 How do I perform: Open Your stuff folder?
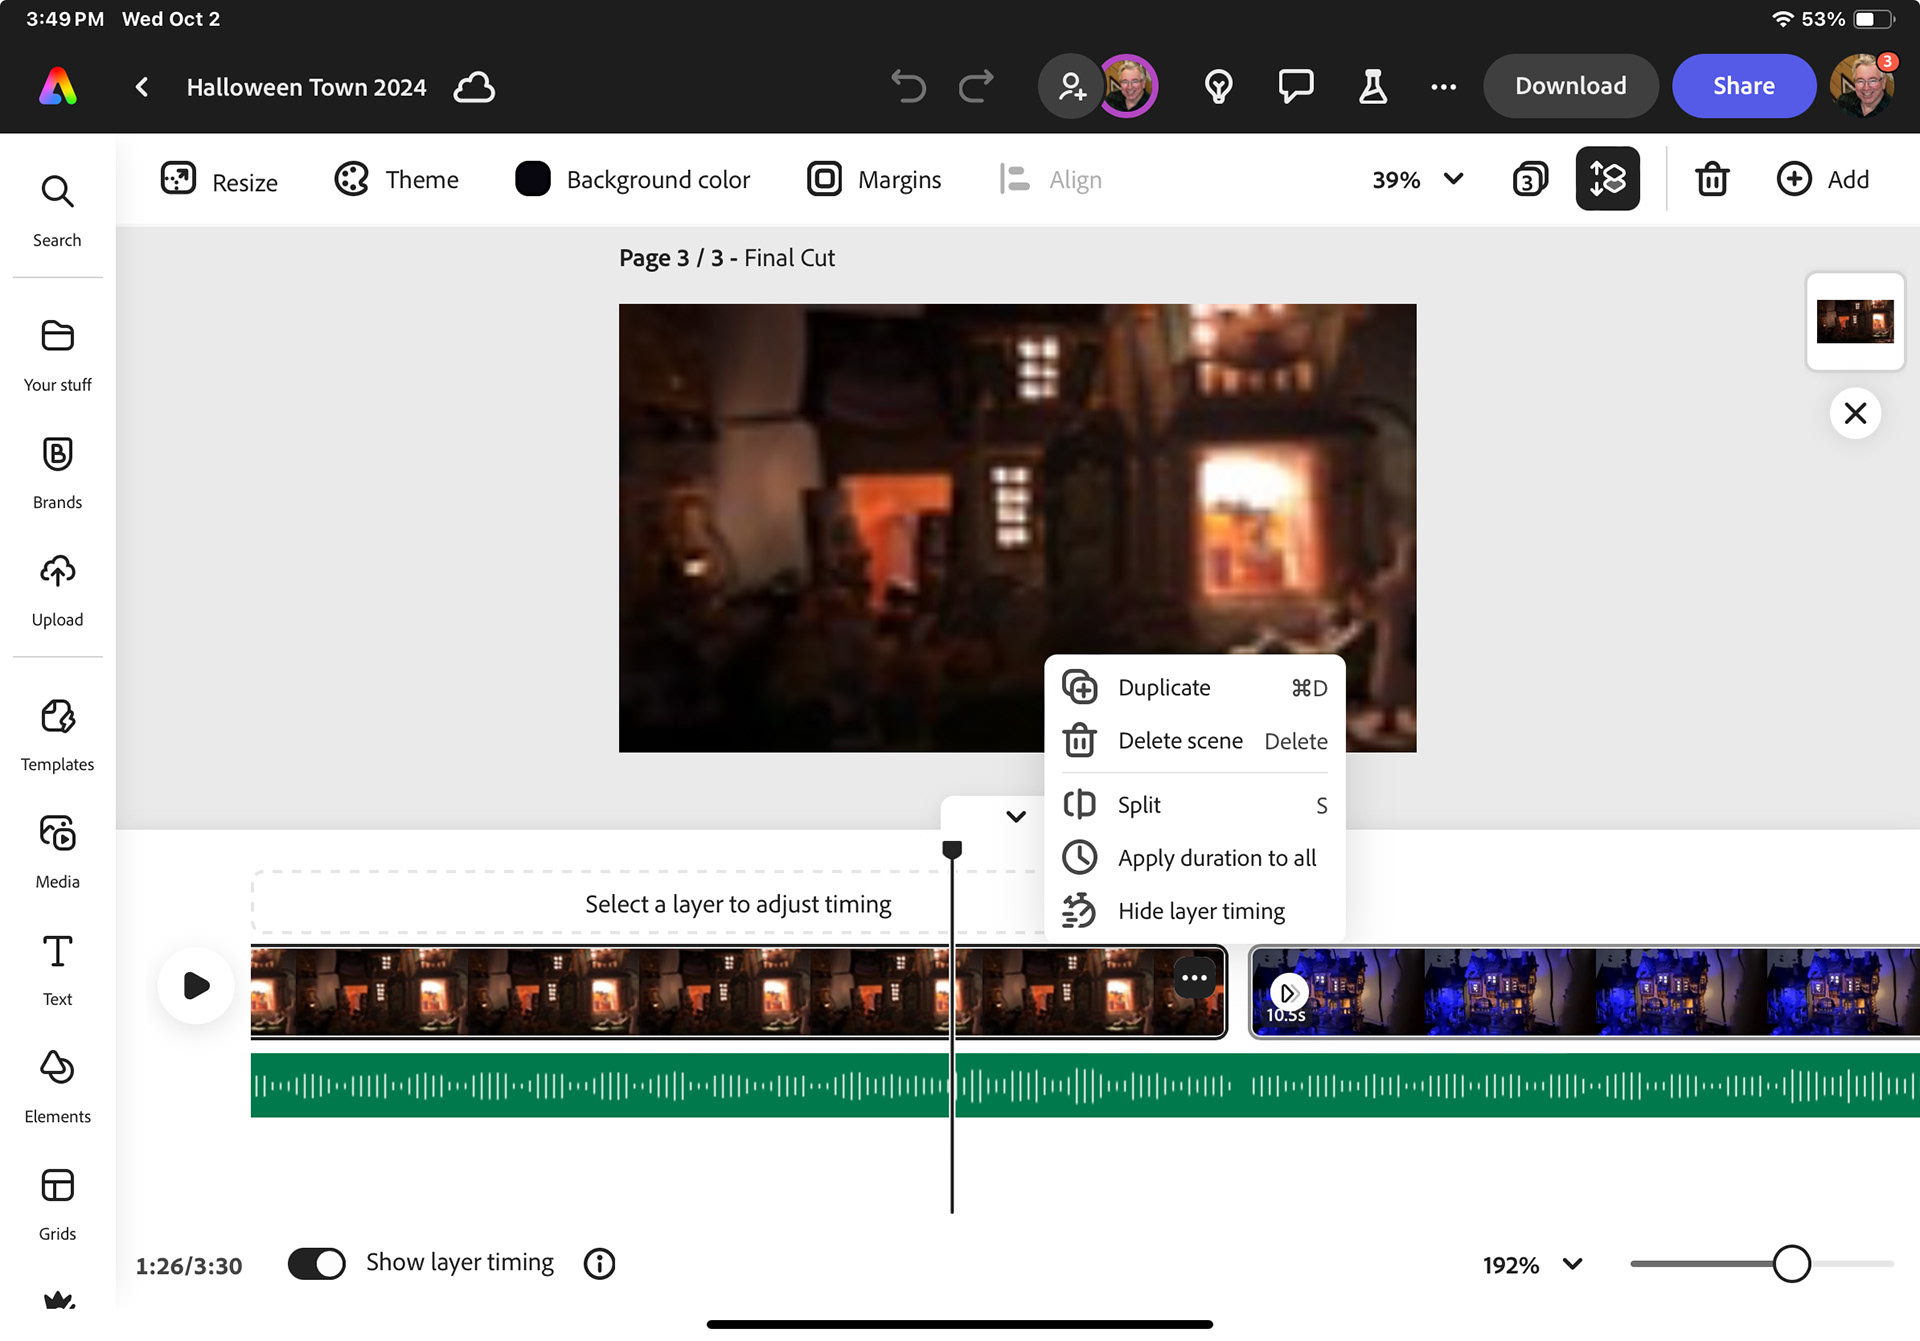coord(57,356)
